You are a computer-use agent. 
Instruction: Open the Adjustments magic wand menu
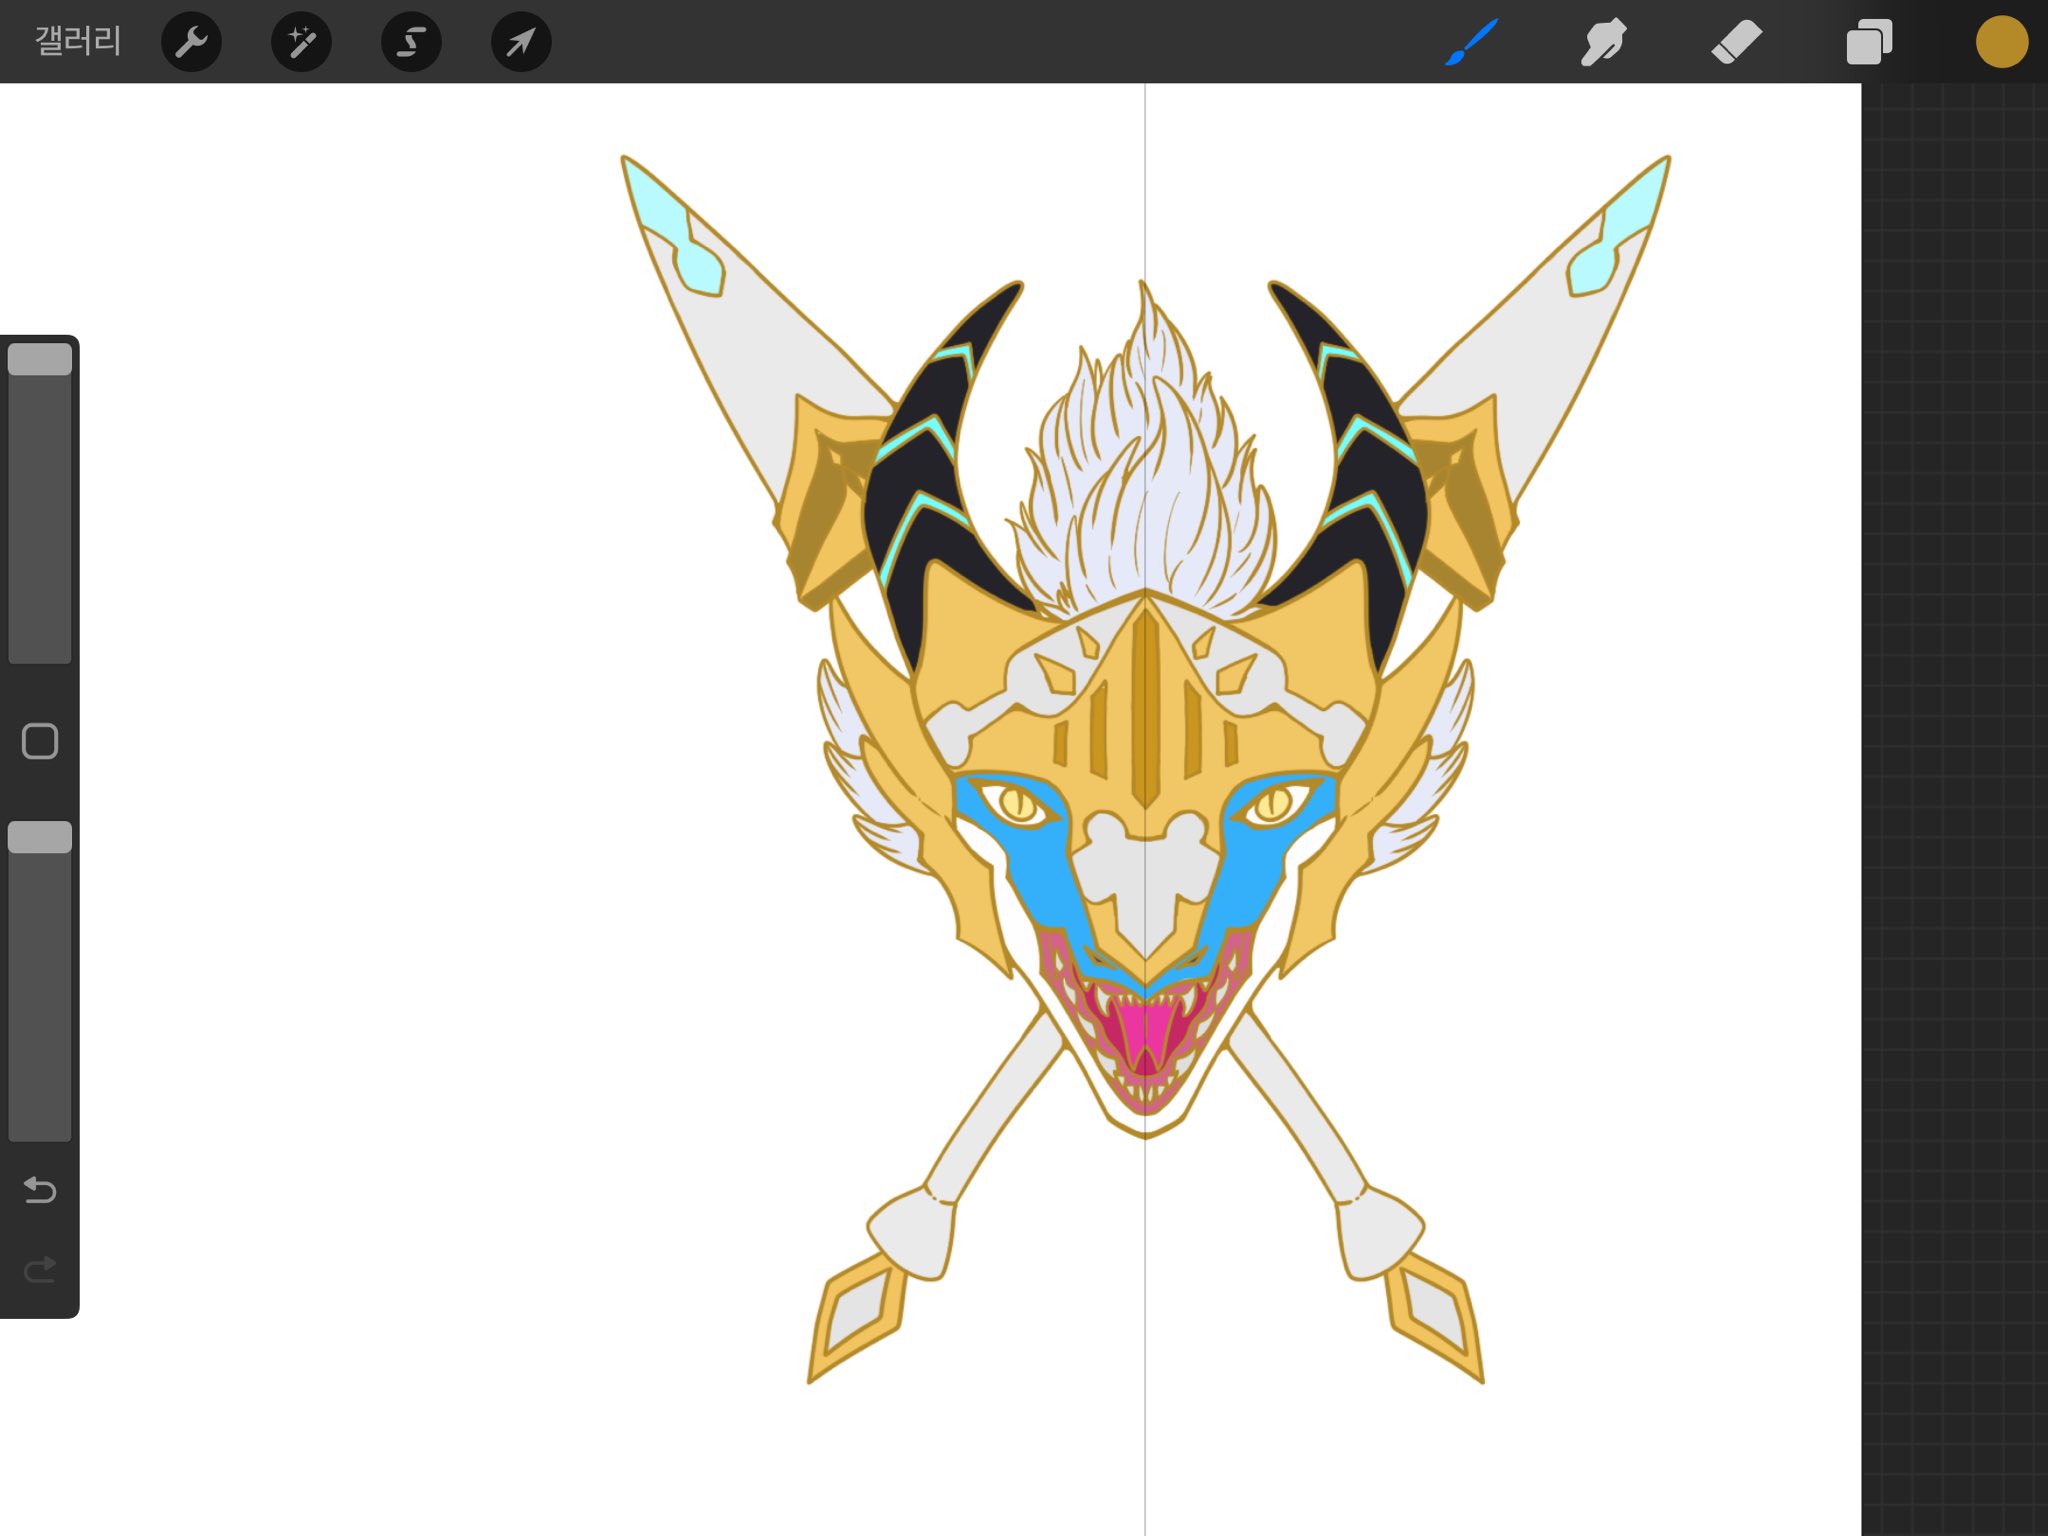coord(301,42)
